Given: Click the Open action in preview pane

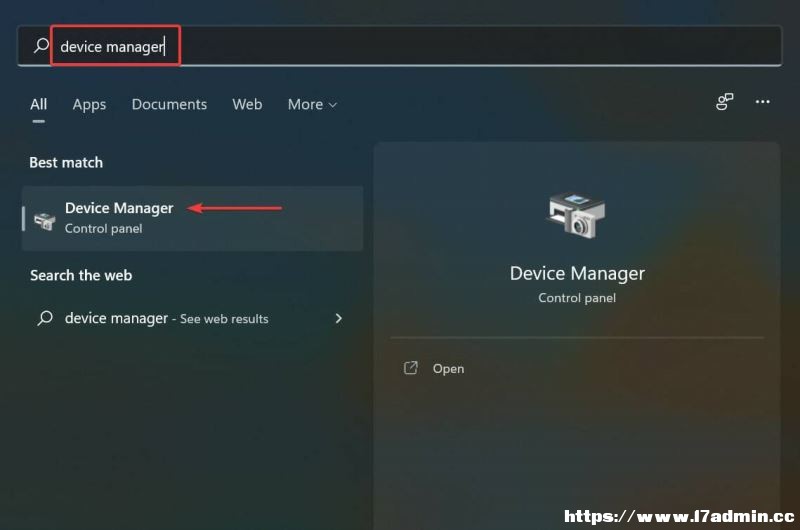Looking at the screenshot, I should (x=448, y=368).
